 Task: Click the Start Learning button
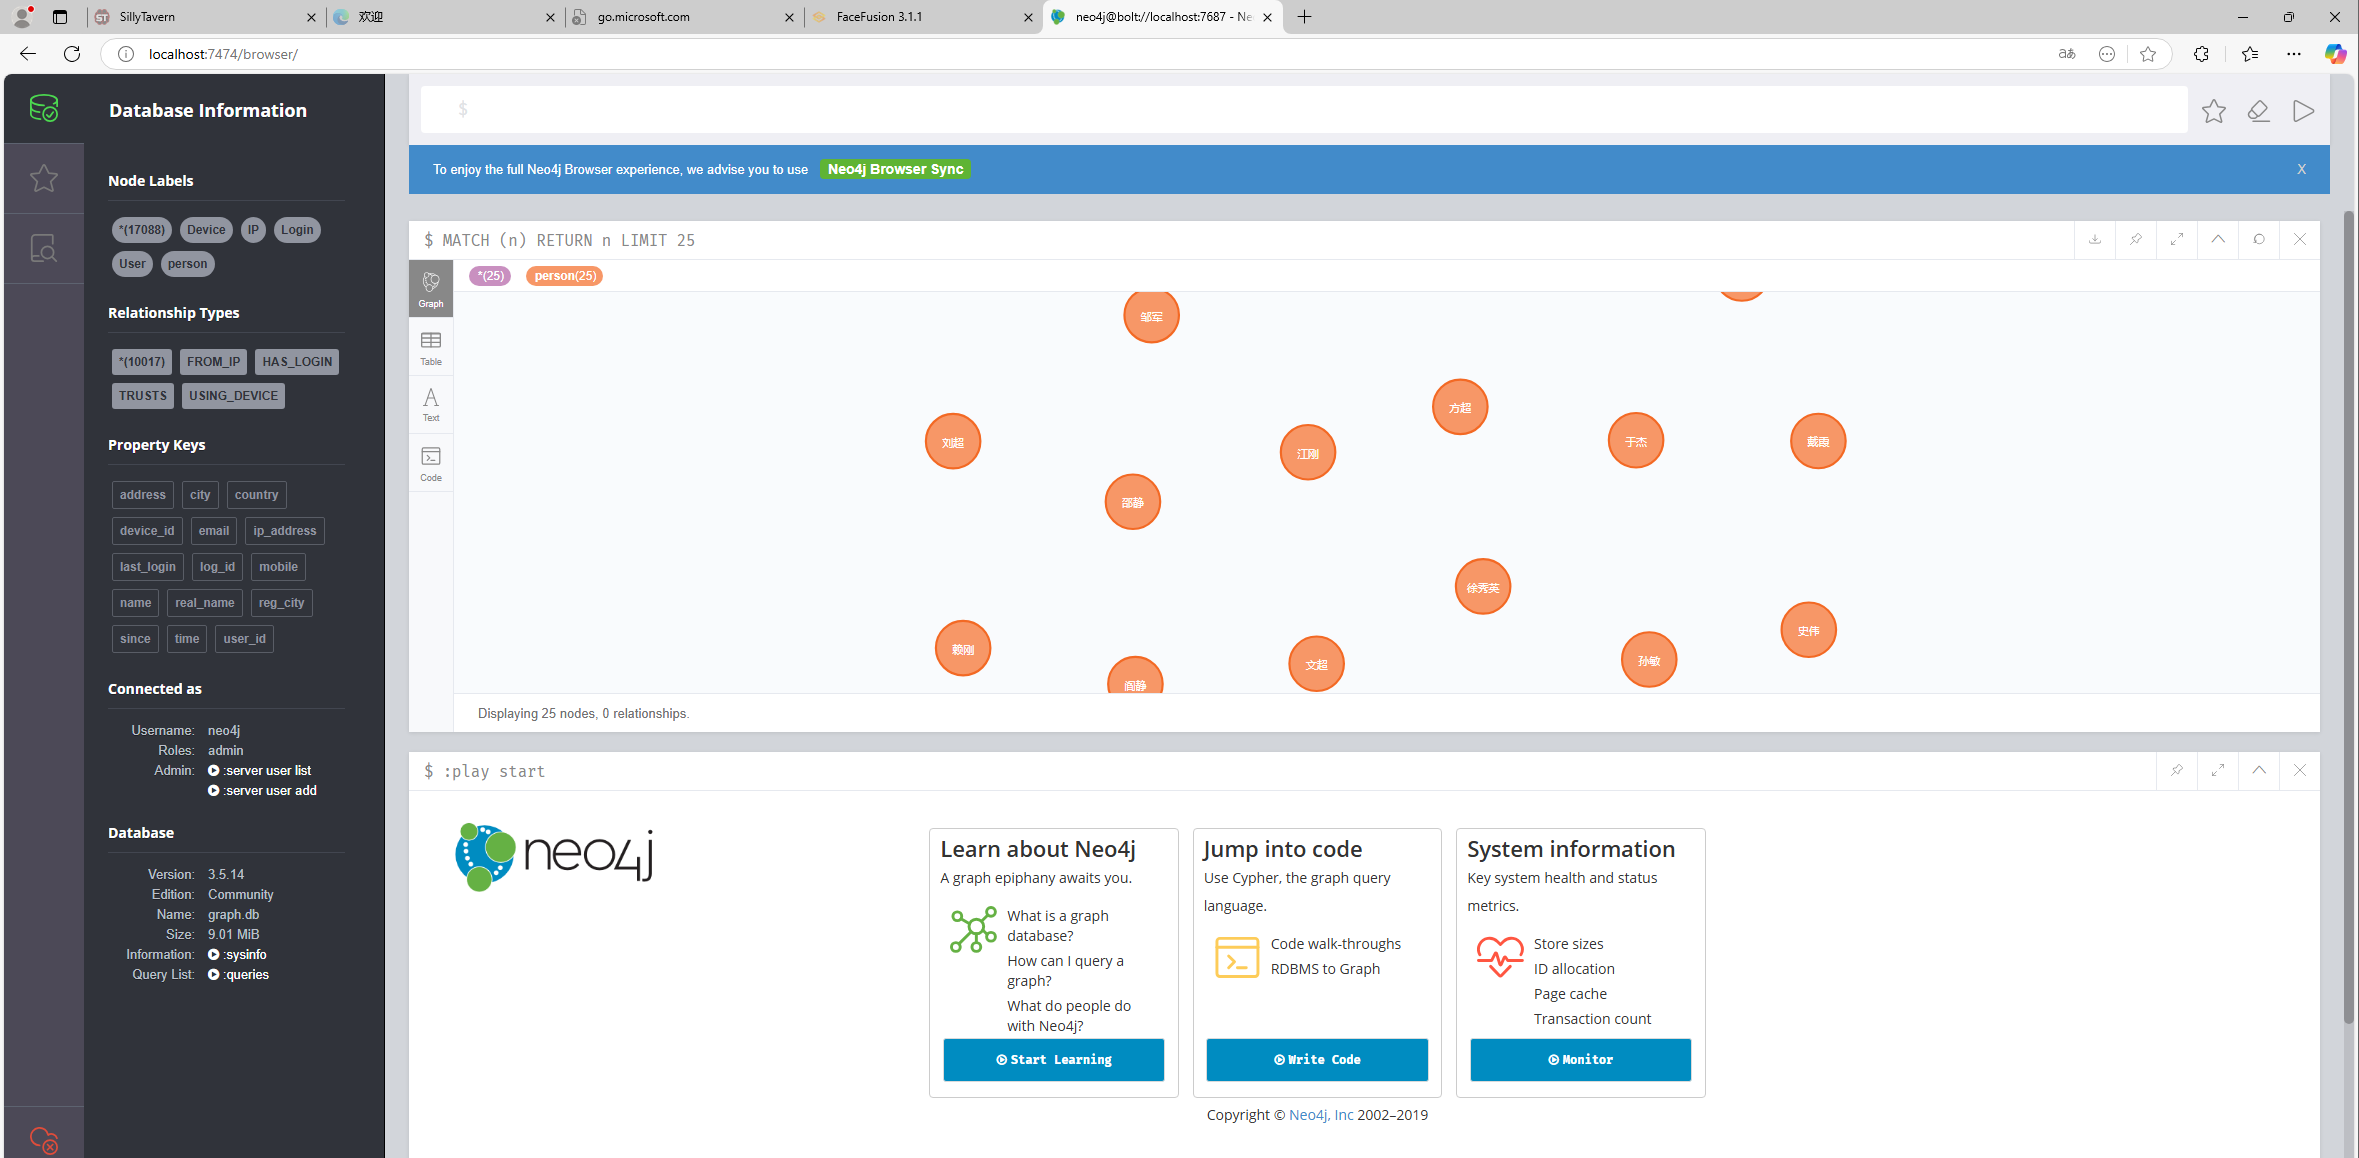1053,1060
